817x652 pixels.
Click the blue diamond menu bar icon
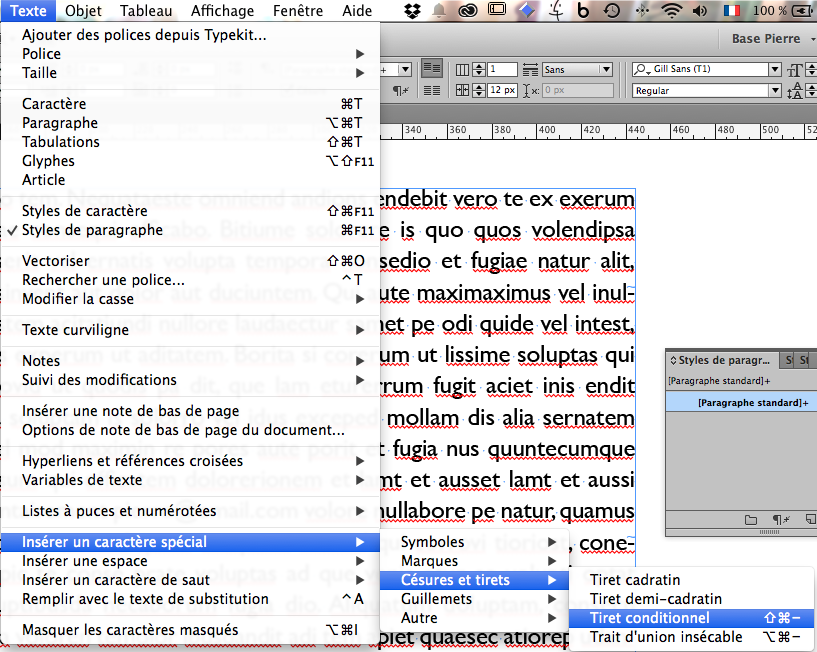point(526,10)
